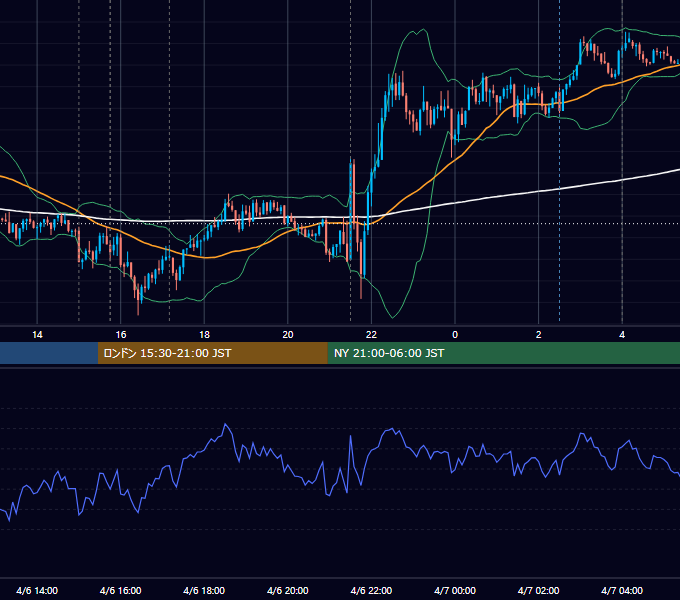Viewport: 680px width, 600px height.
Task: Click the ロンドン 15:30-21:00 JST session bar
Action: click(x=212, y=353)
